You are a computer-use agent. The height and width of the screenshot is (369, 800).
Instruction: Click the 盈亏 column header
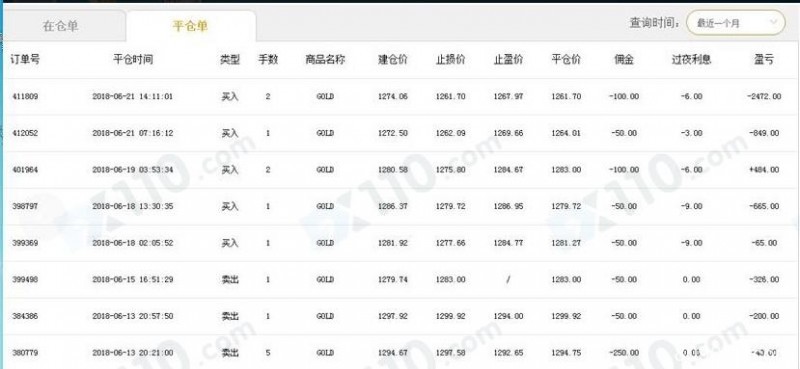[764, 59]
